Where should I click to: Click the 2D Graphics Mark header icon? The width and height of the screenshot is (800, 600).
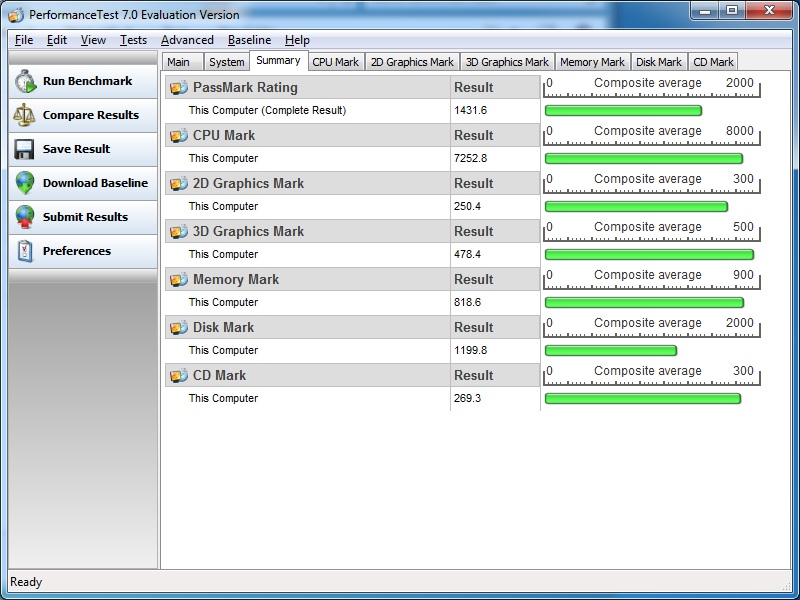pyautogui.click(x=179, y=184)
